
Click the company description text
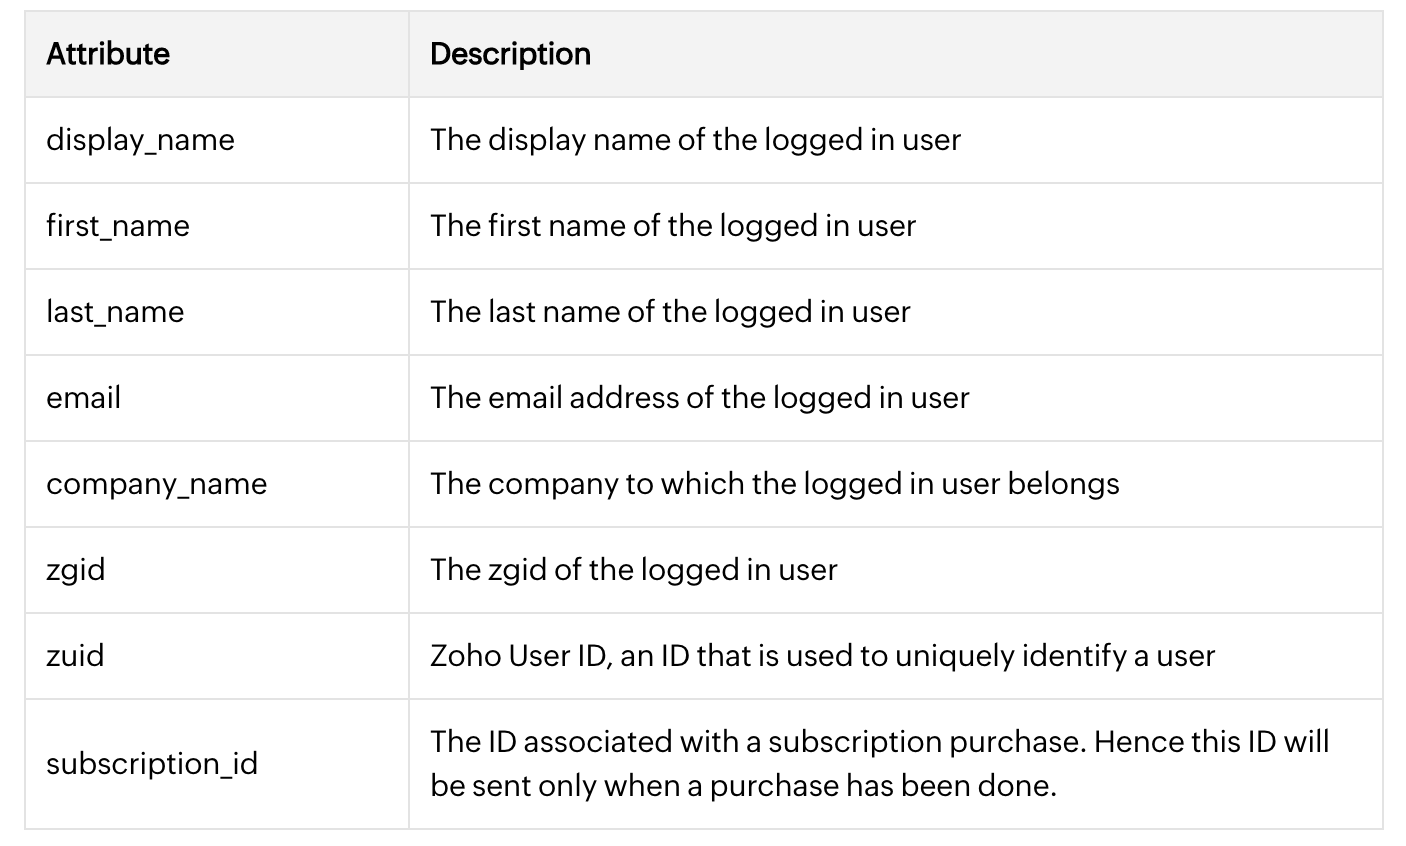coord(775,484)
